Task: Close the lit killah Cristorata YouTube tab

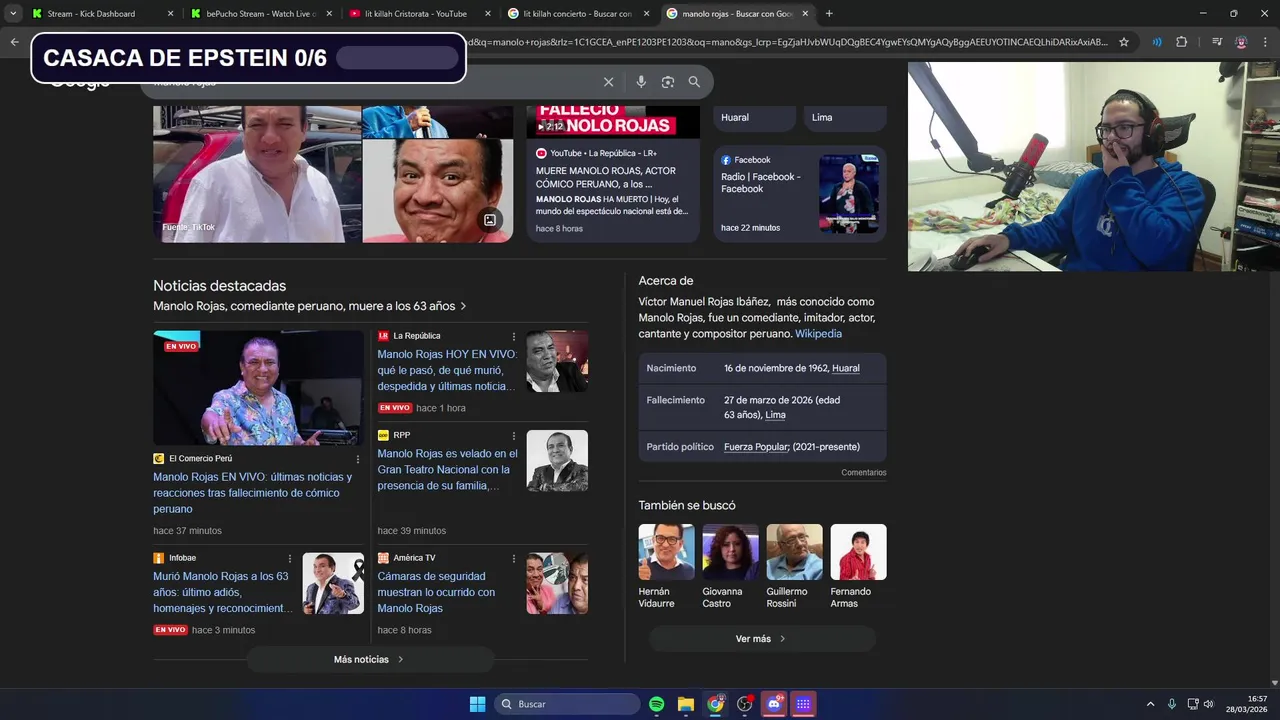Action: tap(488, 14)
